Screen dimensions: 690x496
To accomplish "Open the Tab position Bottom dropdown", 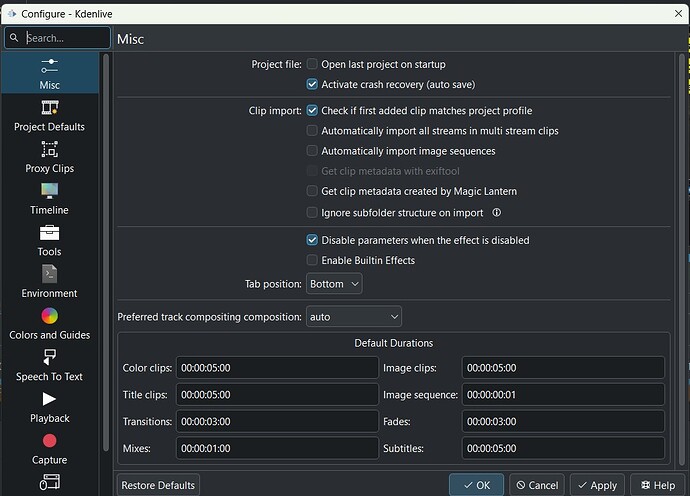I will (x=334, y=284).
